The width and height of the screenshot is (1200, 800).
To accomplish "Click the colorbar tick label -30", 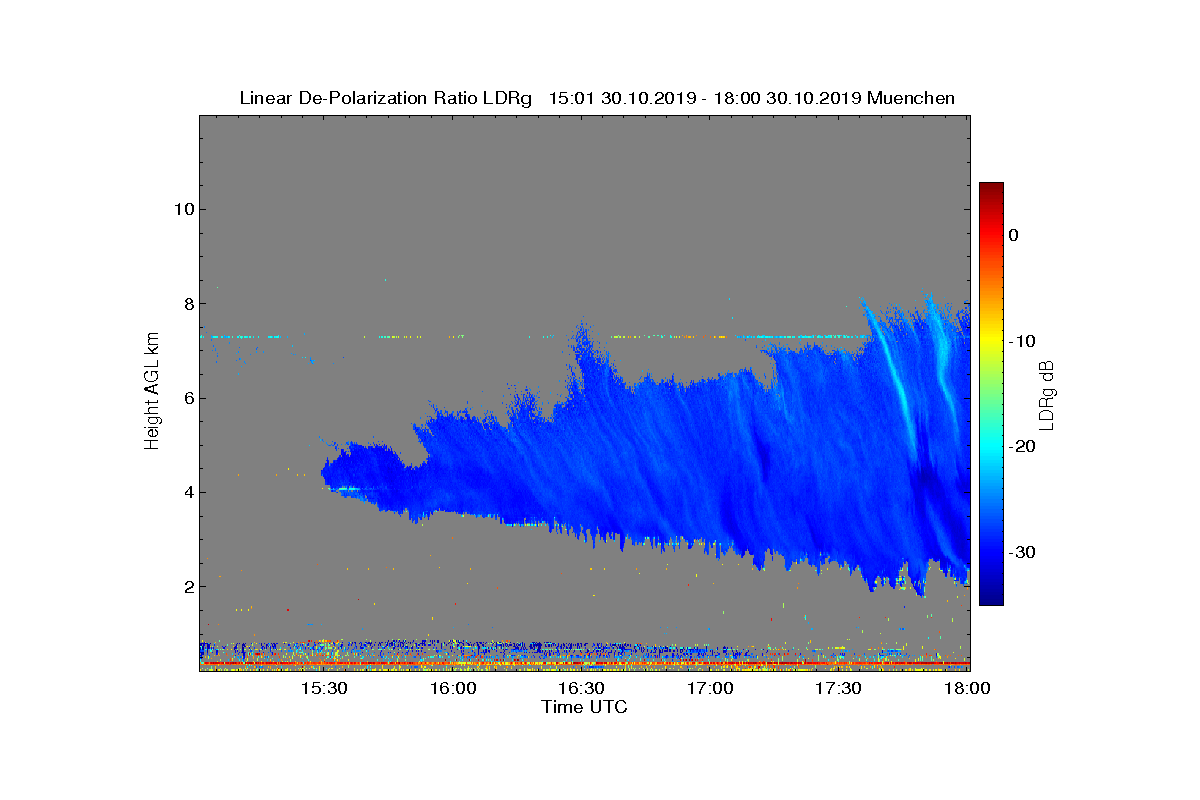I will (1020, 552).
